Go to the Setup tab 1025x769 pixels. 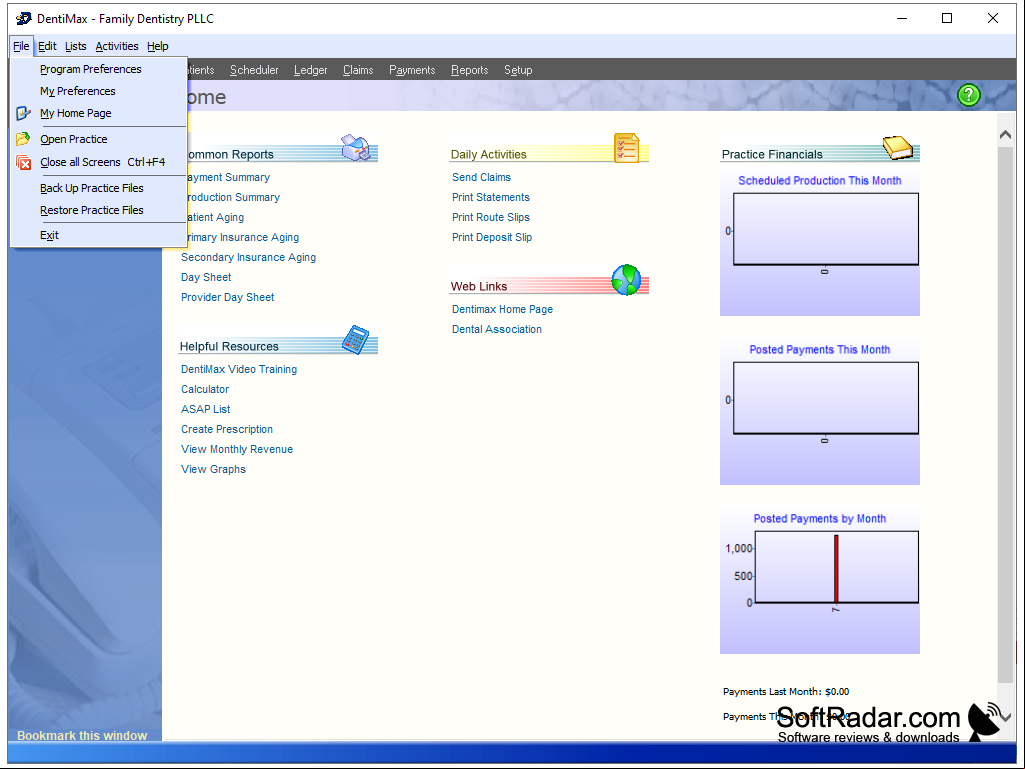pos(518,70)
